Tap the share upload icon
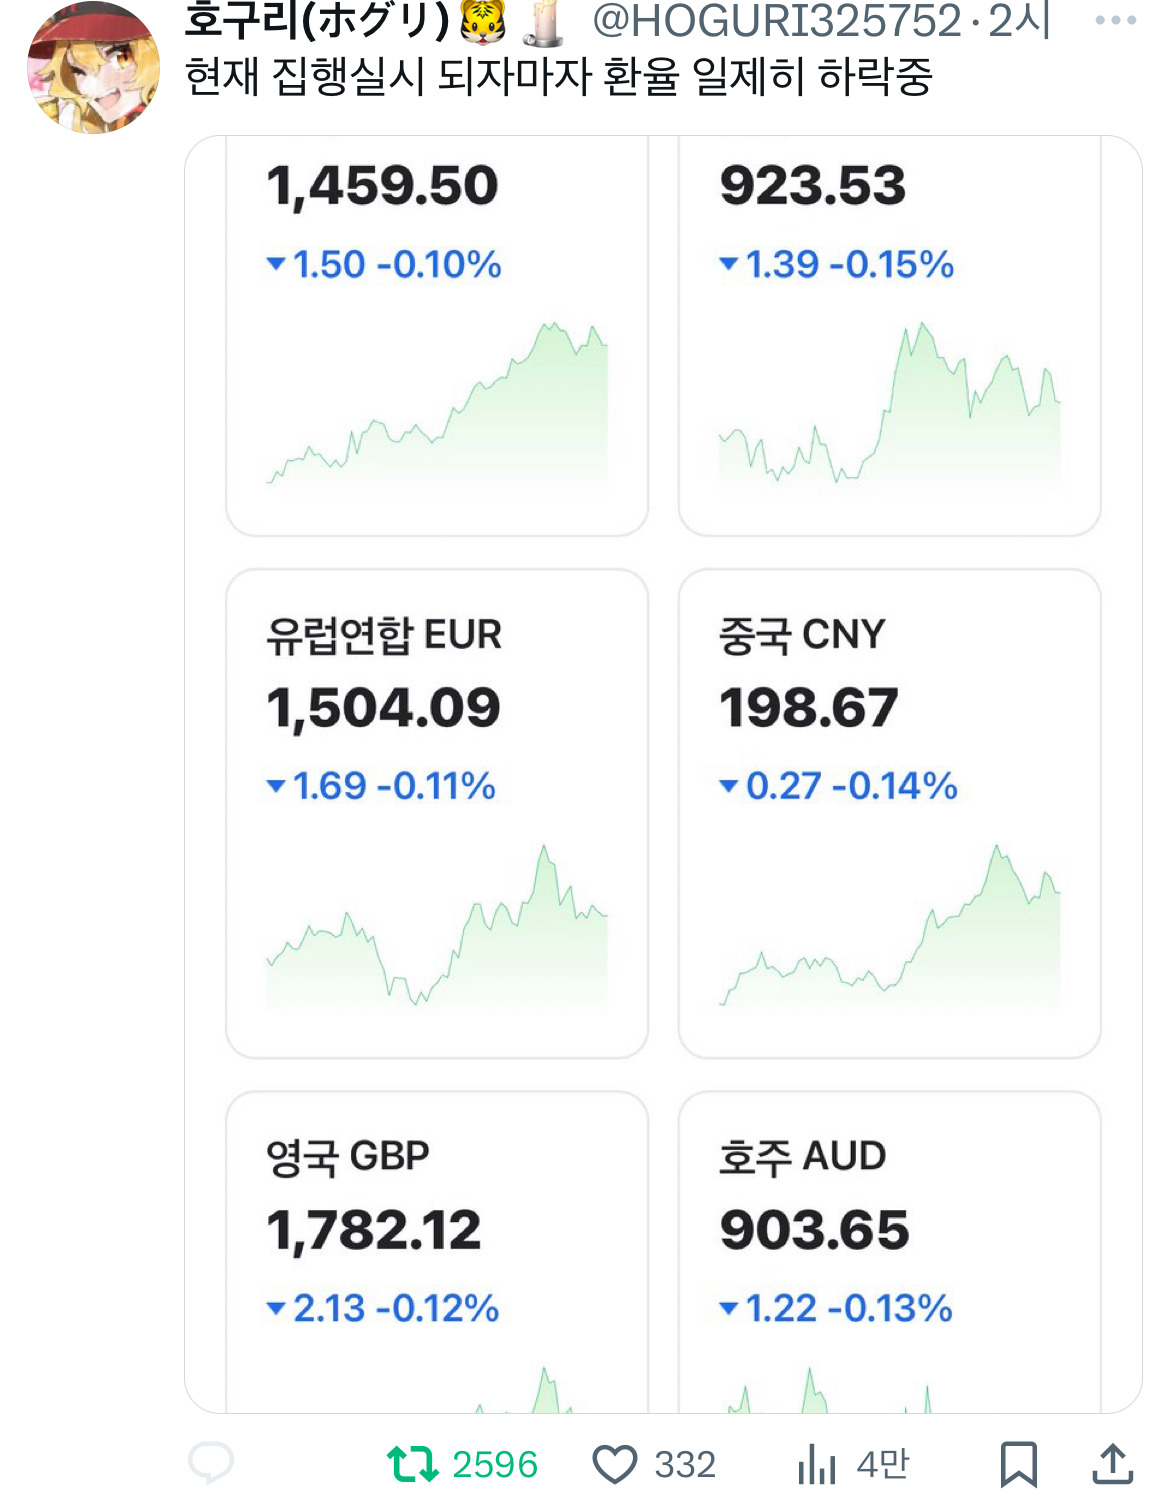Image resolution: width=1170 pixels, height=1493 pixels. 1112,1464
